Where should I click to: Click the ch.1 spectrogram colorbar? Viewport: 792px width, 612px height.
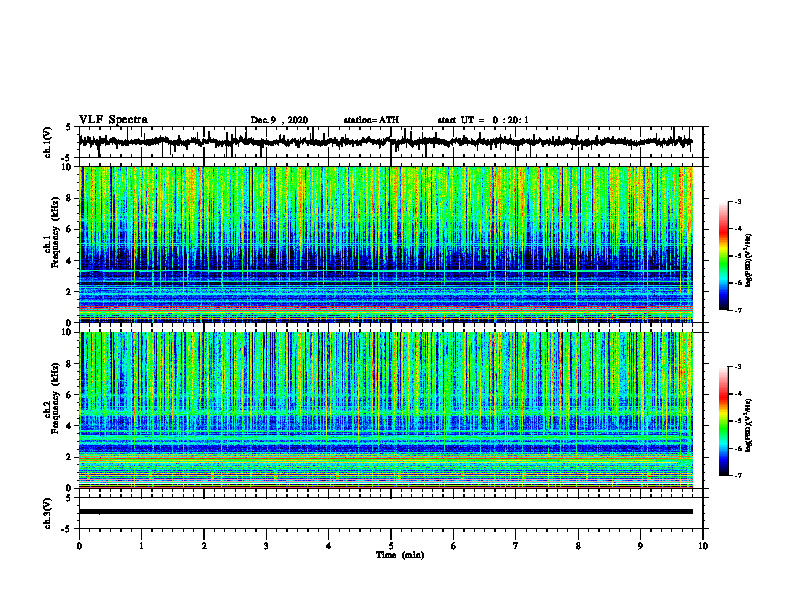click(723, 256)
